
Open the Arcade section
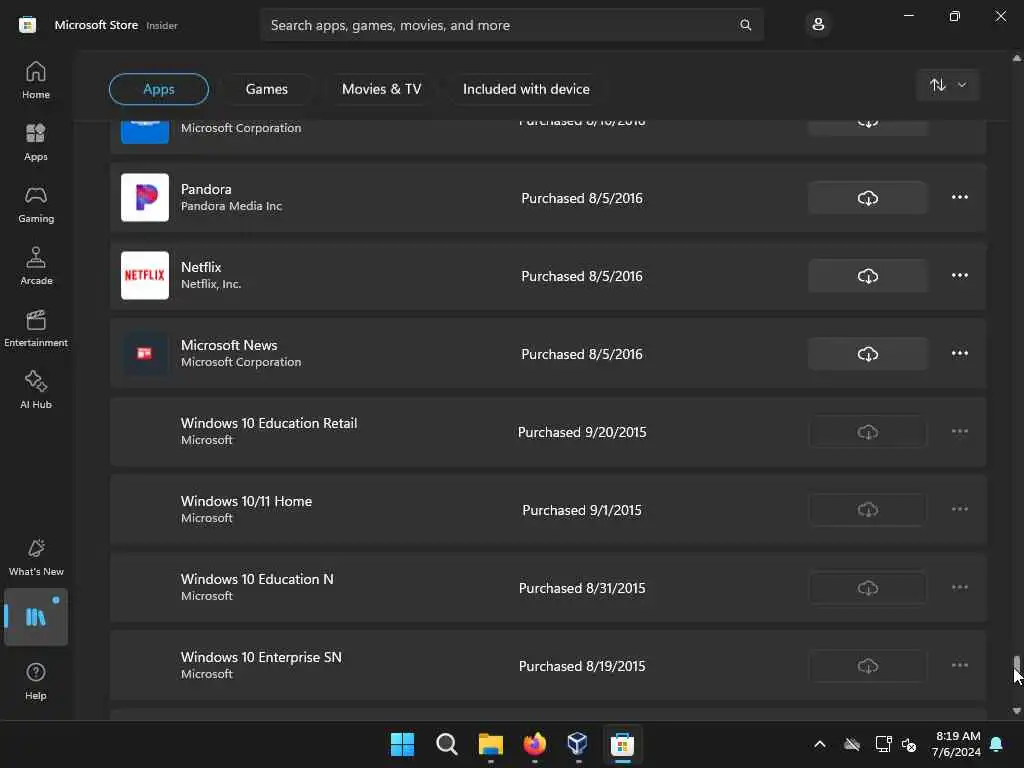[36, 266]
